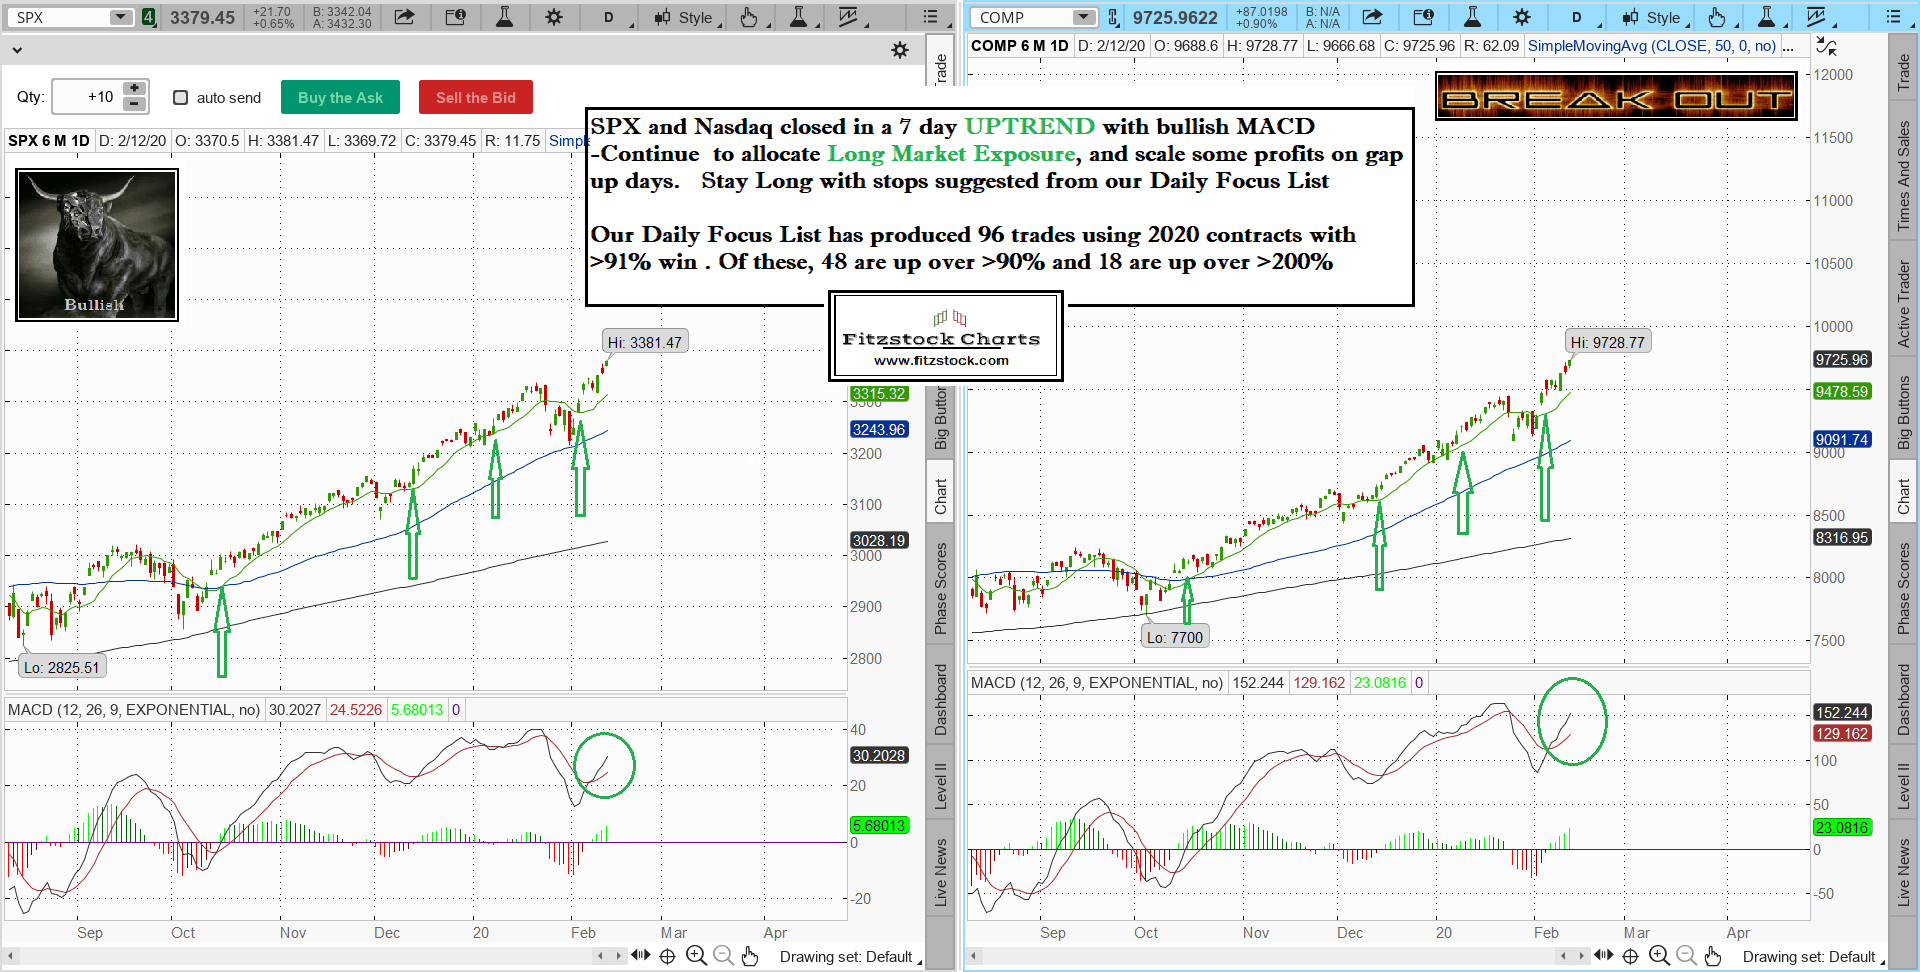Expand the COMP symbol dropdown

click(1084, 17)
